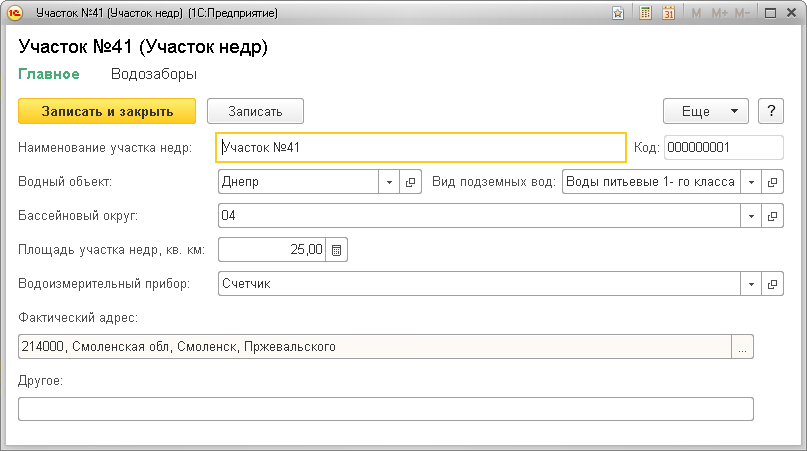Image resolution: width=807 pixels, height=451 pixels.
Task: Click the 1C logo in the title bar
Action: click(x=15, y=14)
